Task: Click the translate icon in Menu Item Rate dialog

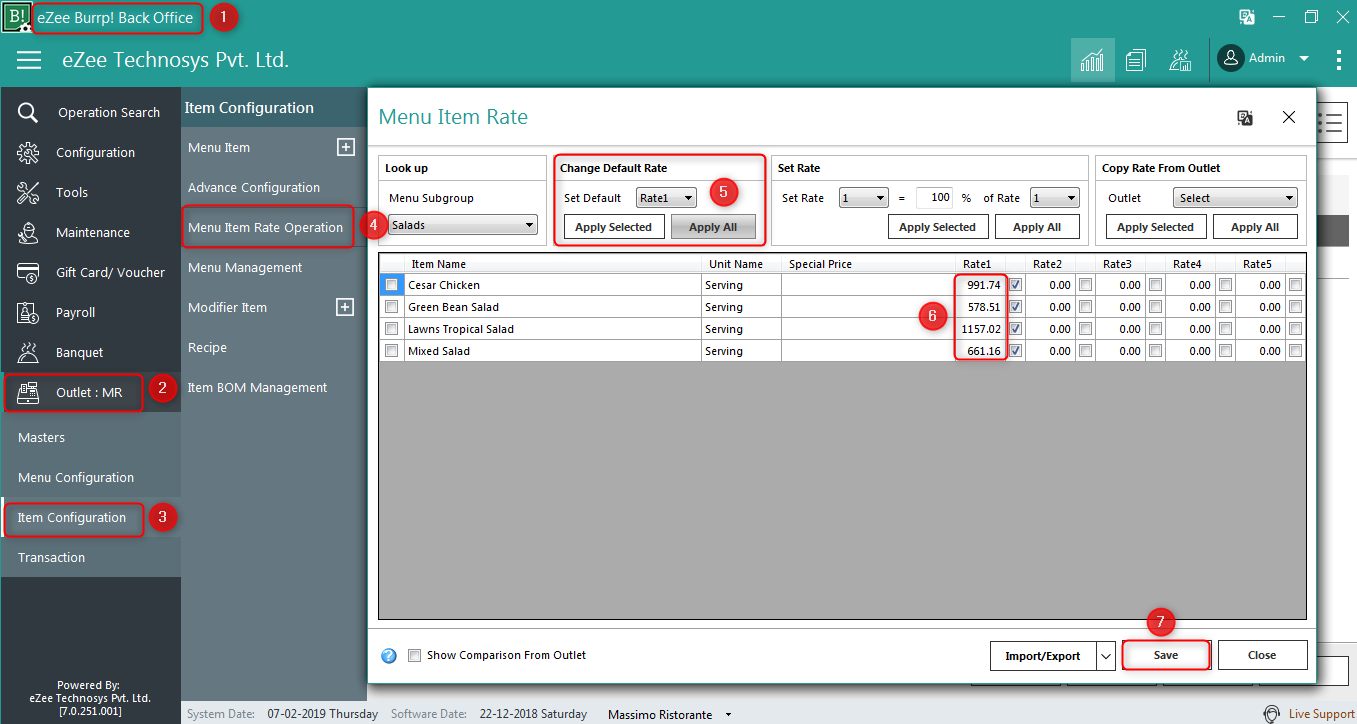Action: point(1245,118)
